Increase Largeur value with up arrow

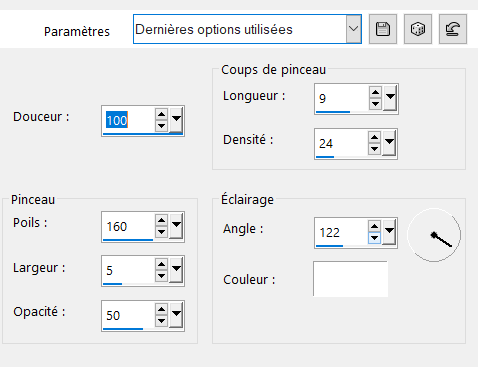(162, 264)
